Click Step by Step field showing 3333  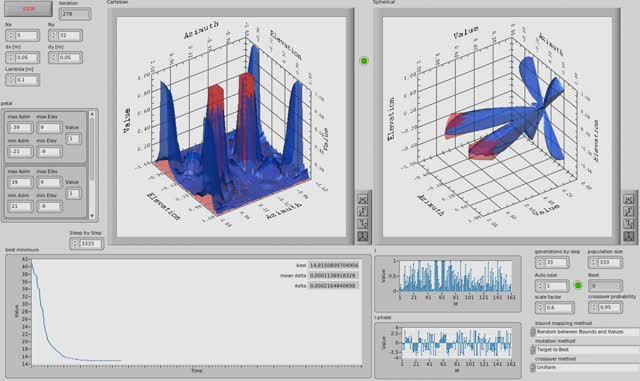click(x=90, y=243)
